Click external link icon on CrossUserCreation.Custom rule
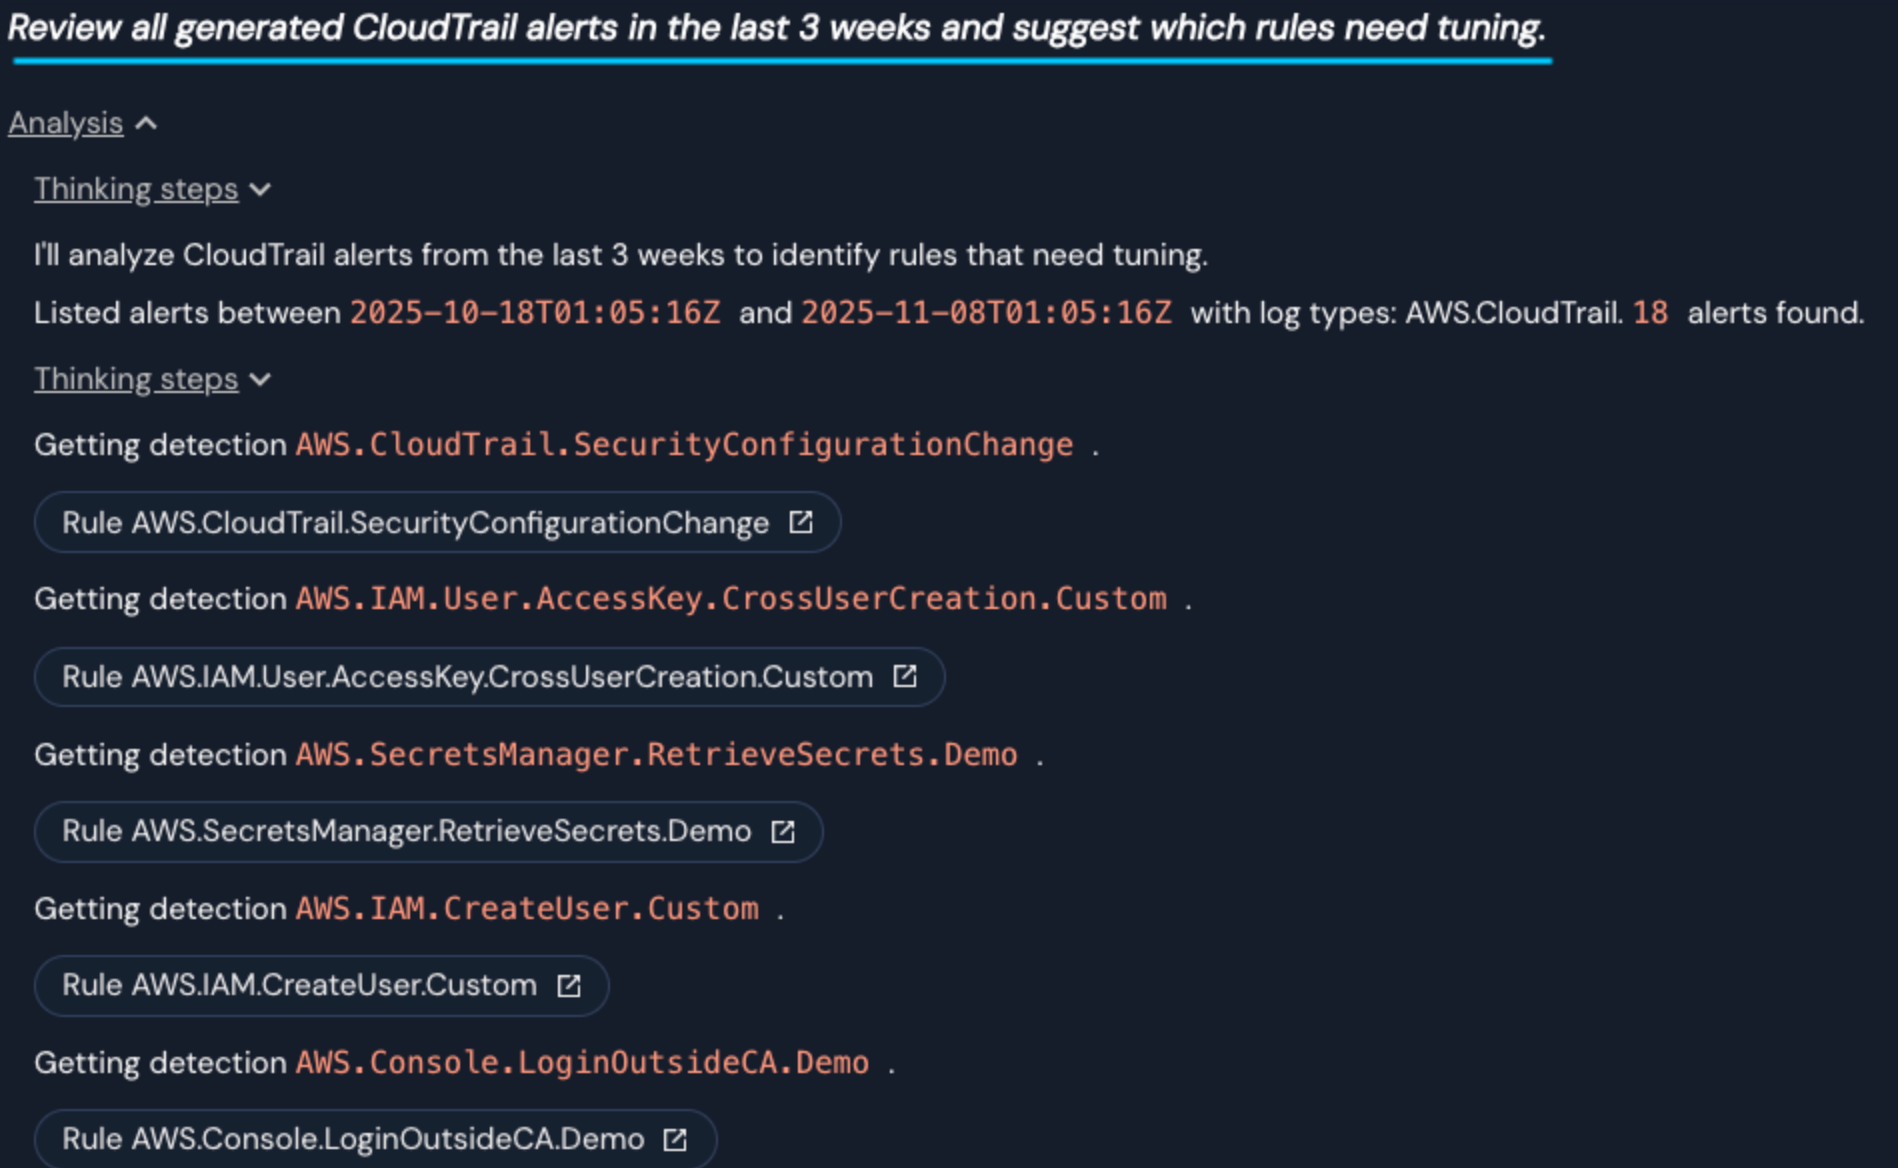The height and width of the screenshot is (1168, 1898). tap(905, 677)
